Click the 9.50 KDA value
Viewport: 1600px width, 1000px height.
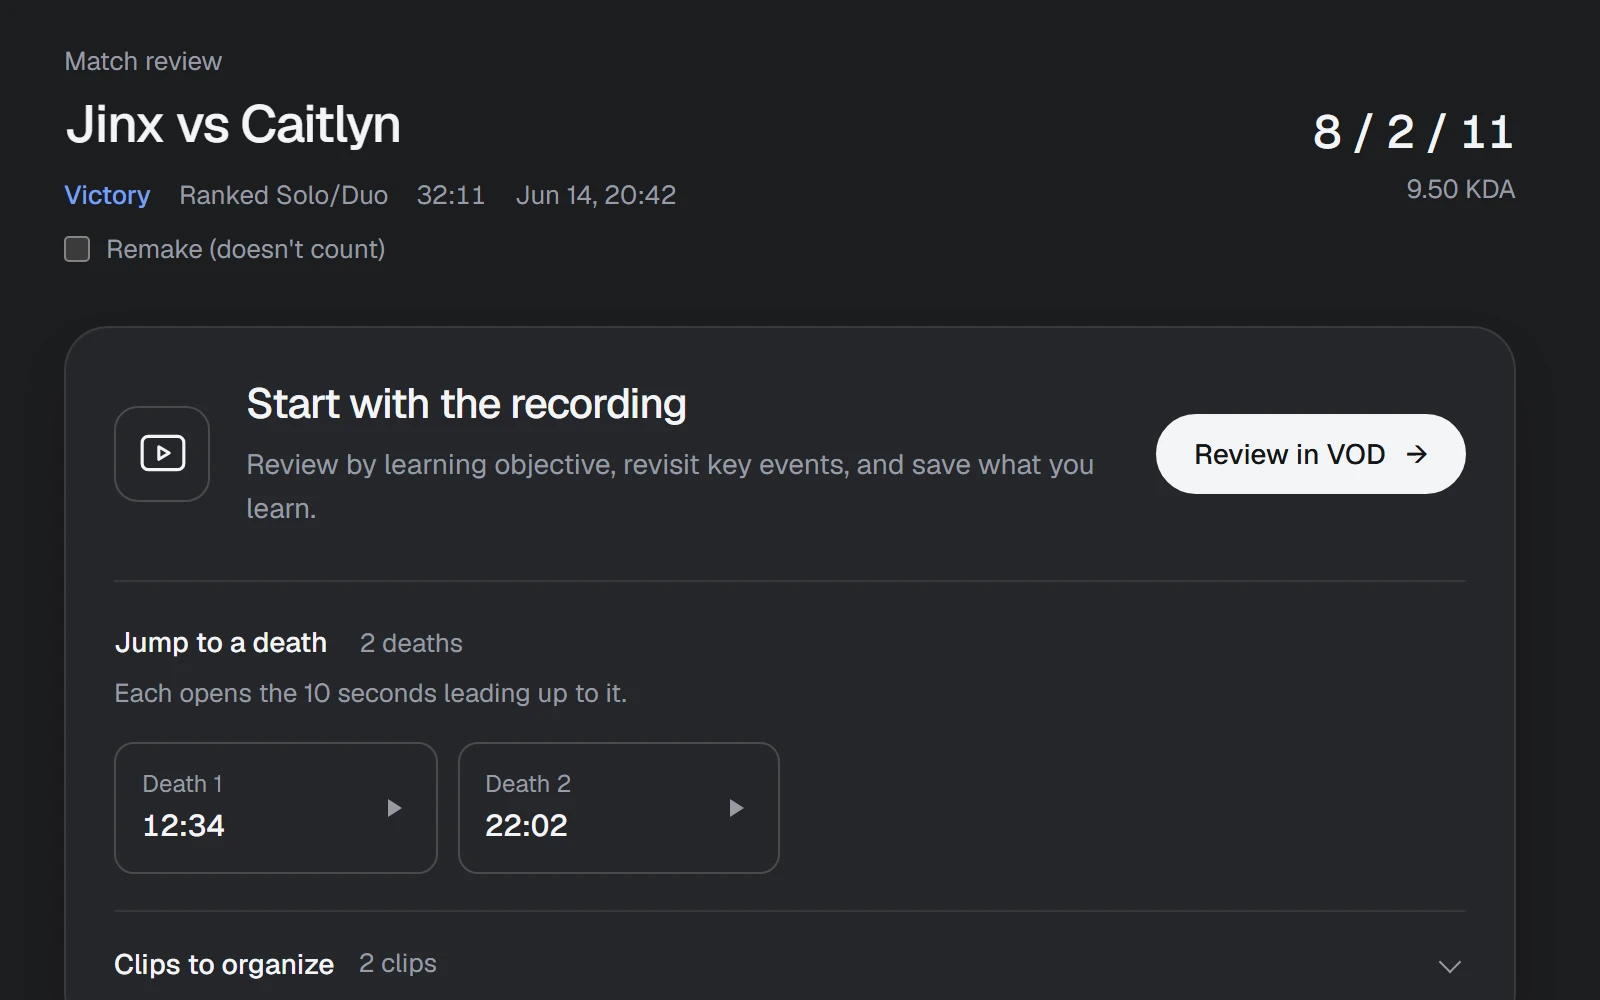[x=1460, y=189]
